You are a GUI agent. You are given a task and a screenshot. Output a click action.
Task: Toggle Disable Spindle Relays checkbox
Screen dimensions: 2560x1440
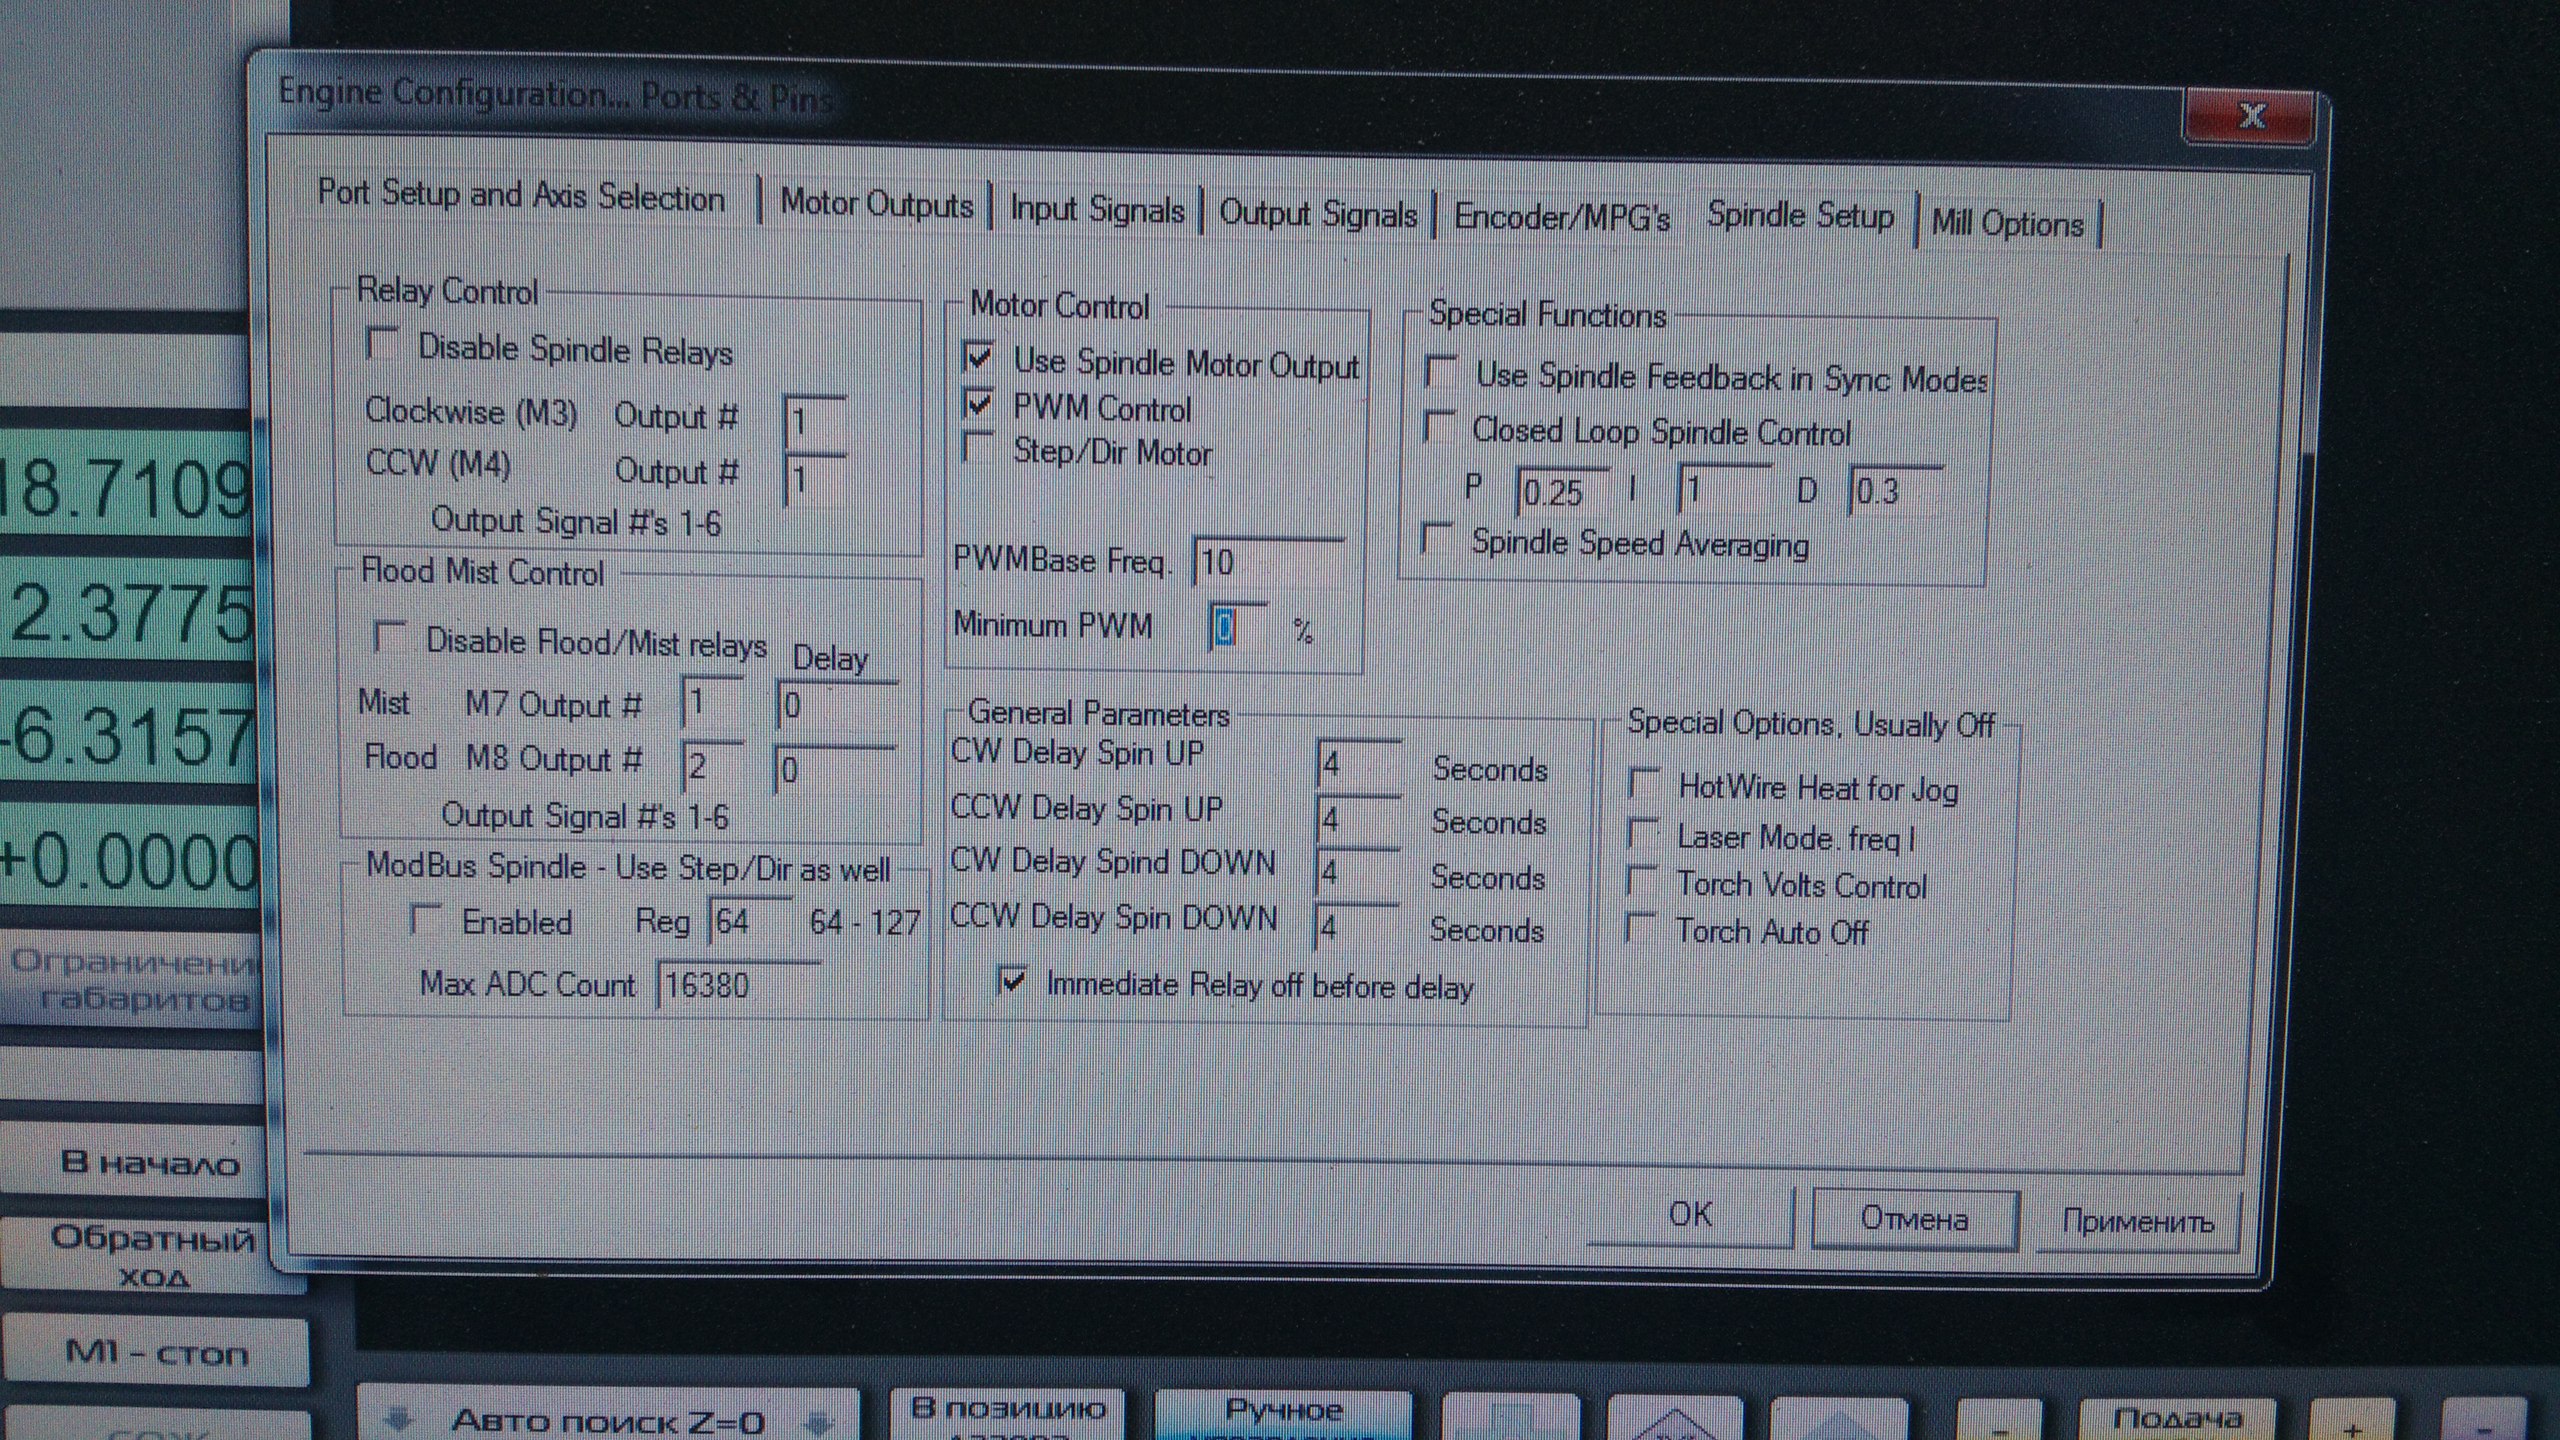[383, 345]
